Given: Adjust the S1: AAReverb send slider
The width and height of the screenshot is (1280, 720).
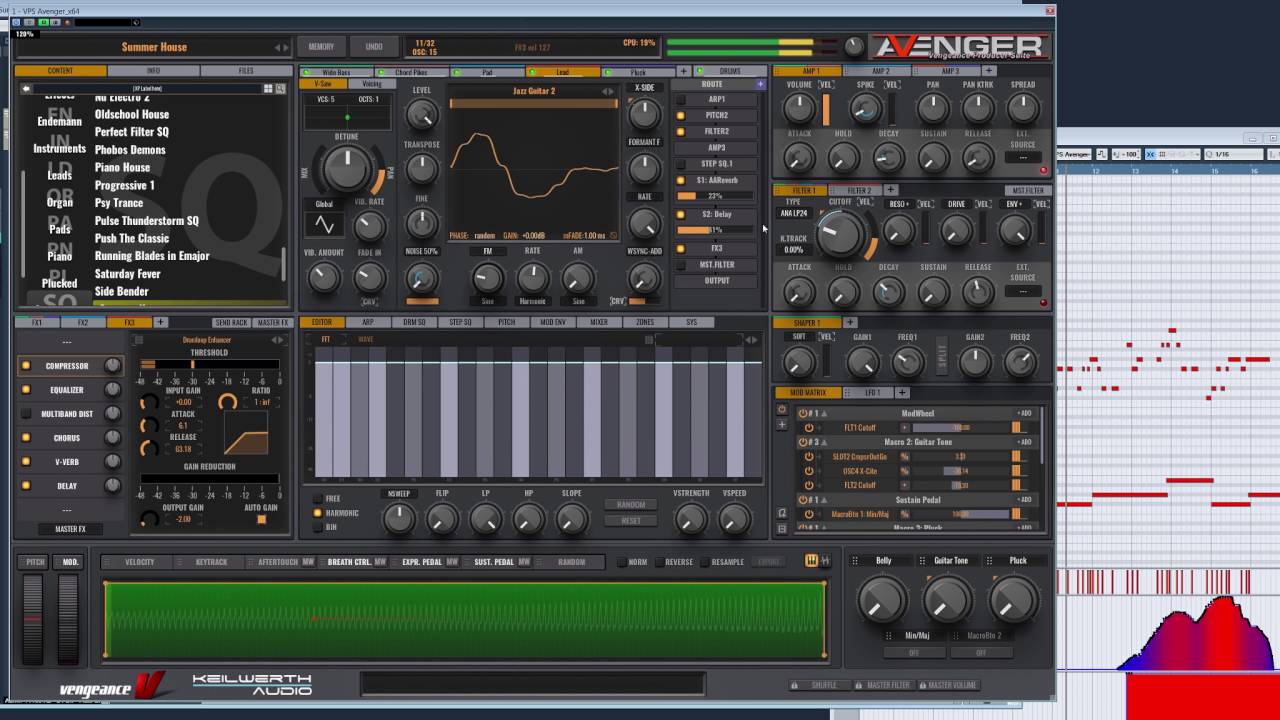Looking at the screenshot, I should [x=715, y=196].
